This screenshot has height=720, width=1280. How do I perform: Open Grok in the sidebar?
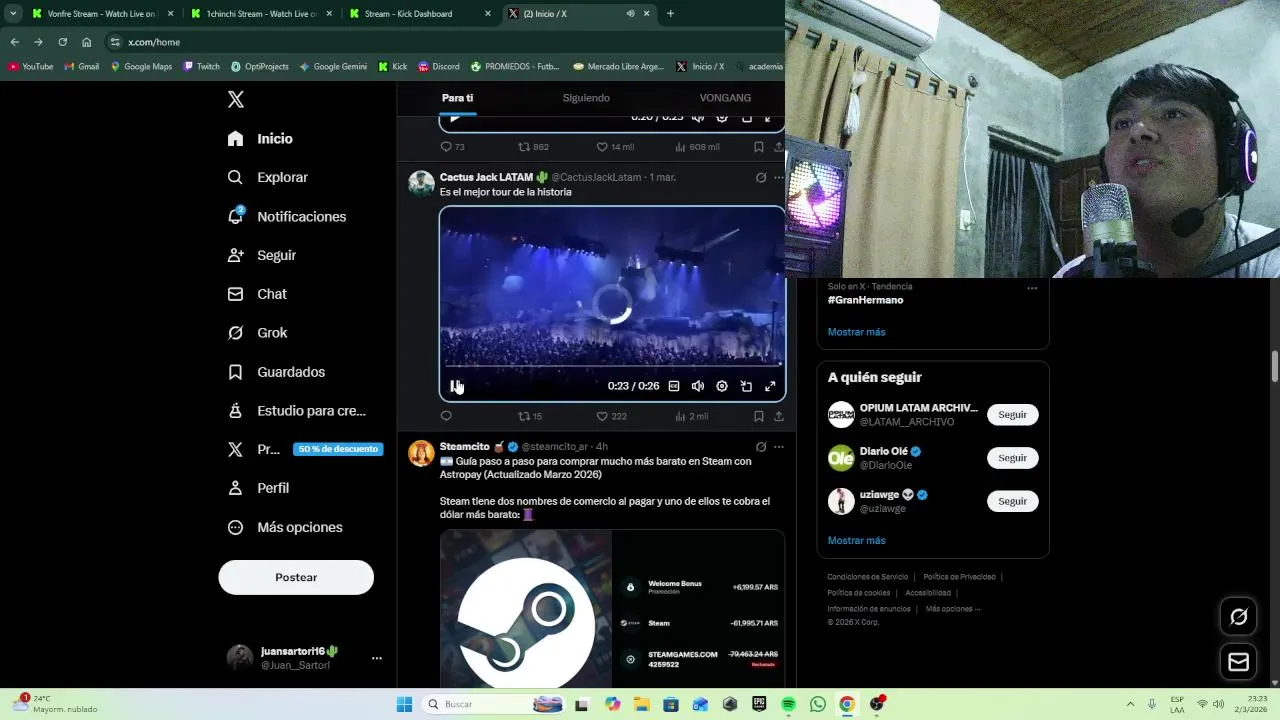coord(257,333)
